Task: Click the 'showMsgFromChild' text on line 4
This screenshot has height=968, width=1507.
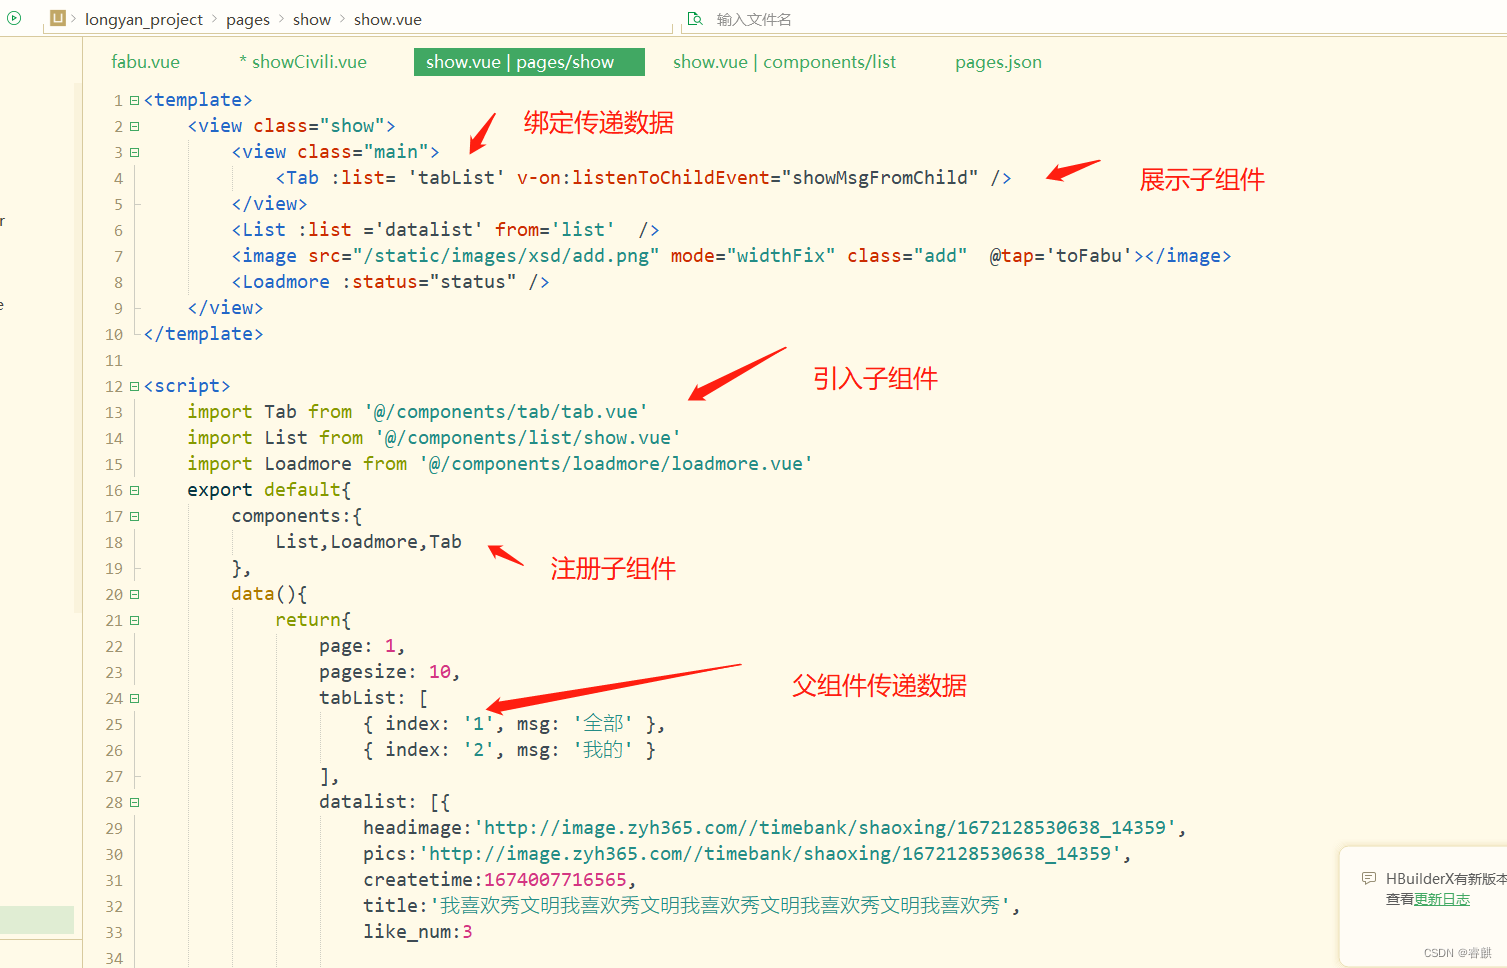Action: (880, 178)
